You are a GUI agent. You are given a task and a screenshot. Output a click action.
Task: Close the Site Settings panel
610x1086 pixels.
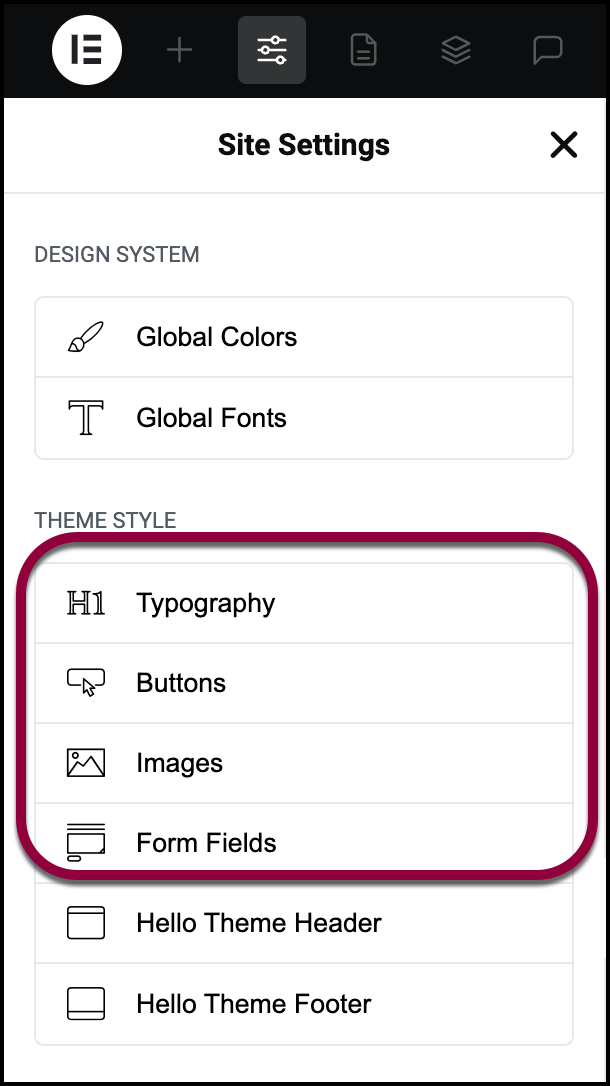(564, 145)
